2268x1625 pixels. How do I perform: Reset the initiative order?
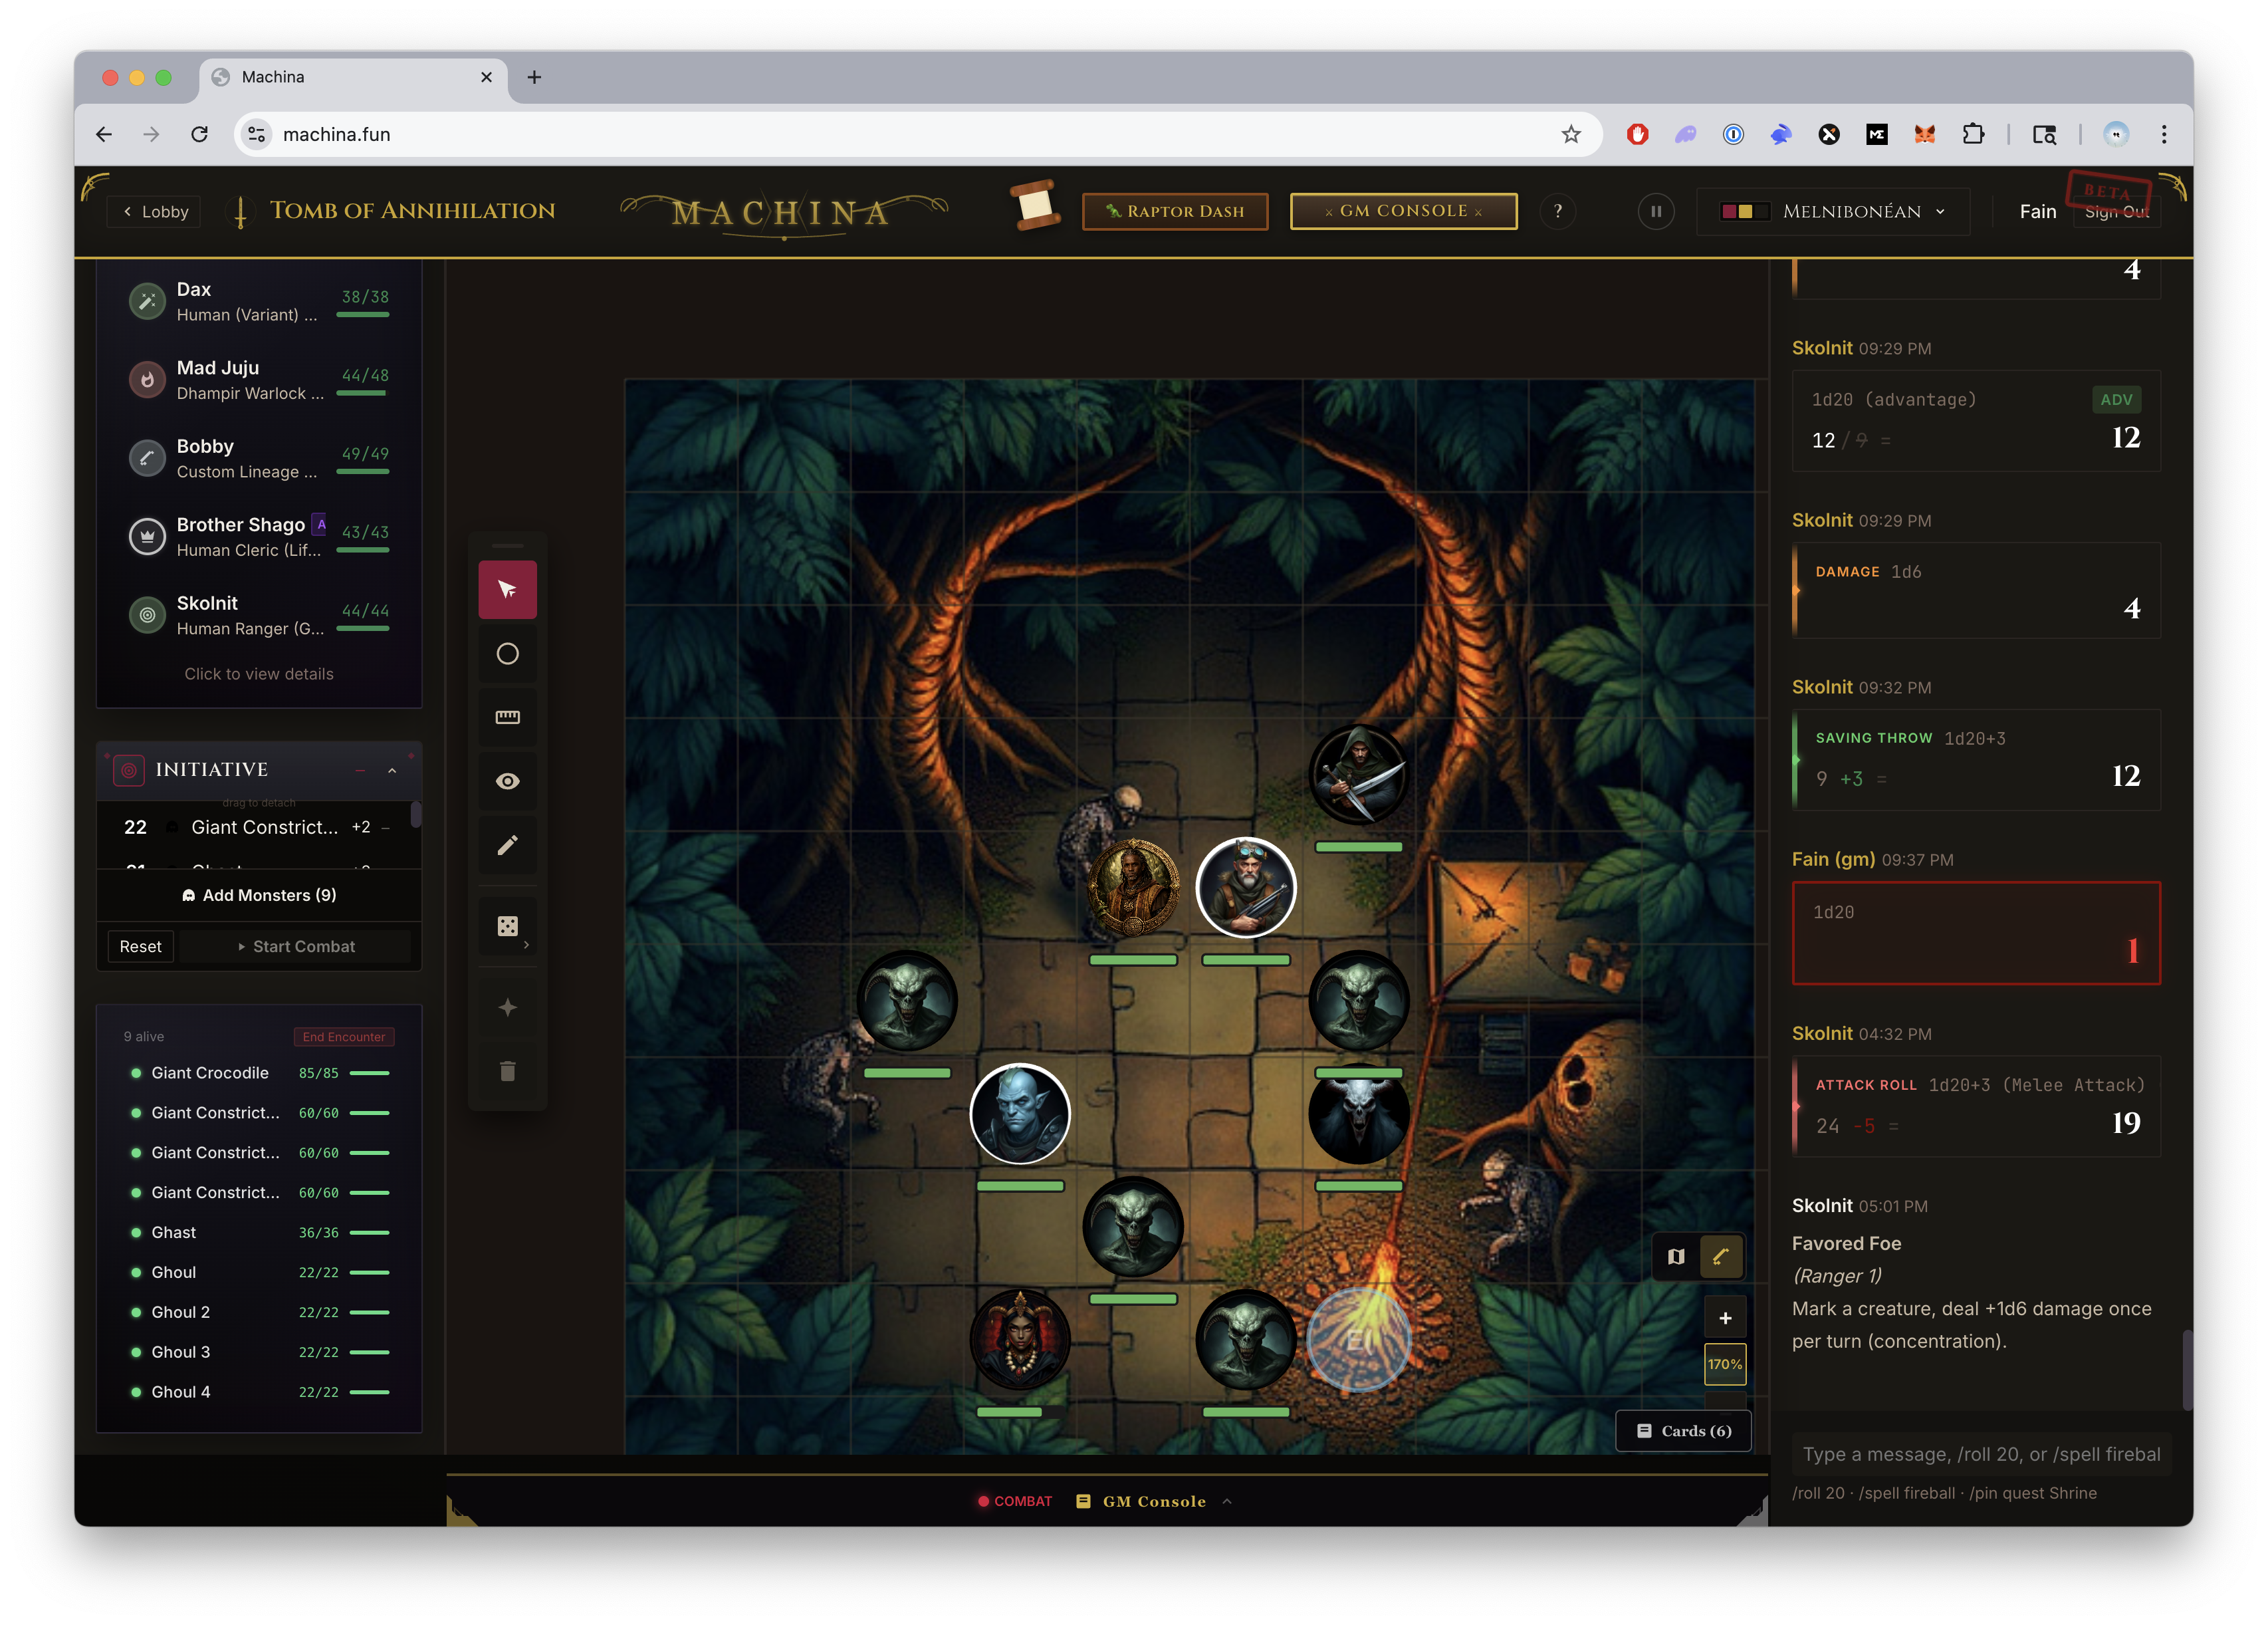(140, 946)
